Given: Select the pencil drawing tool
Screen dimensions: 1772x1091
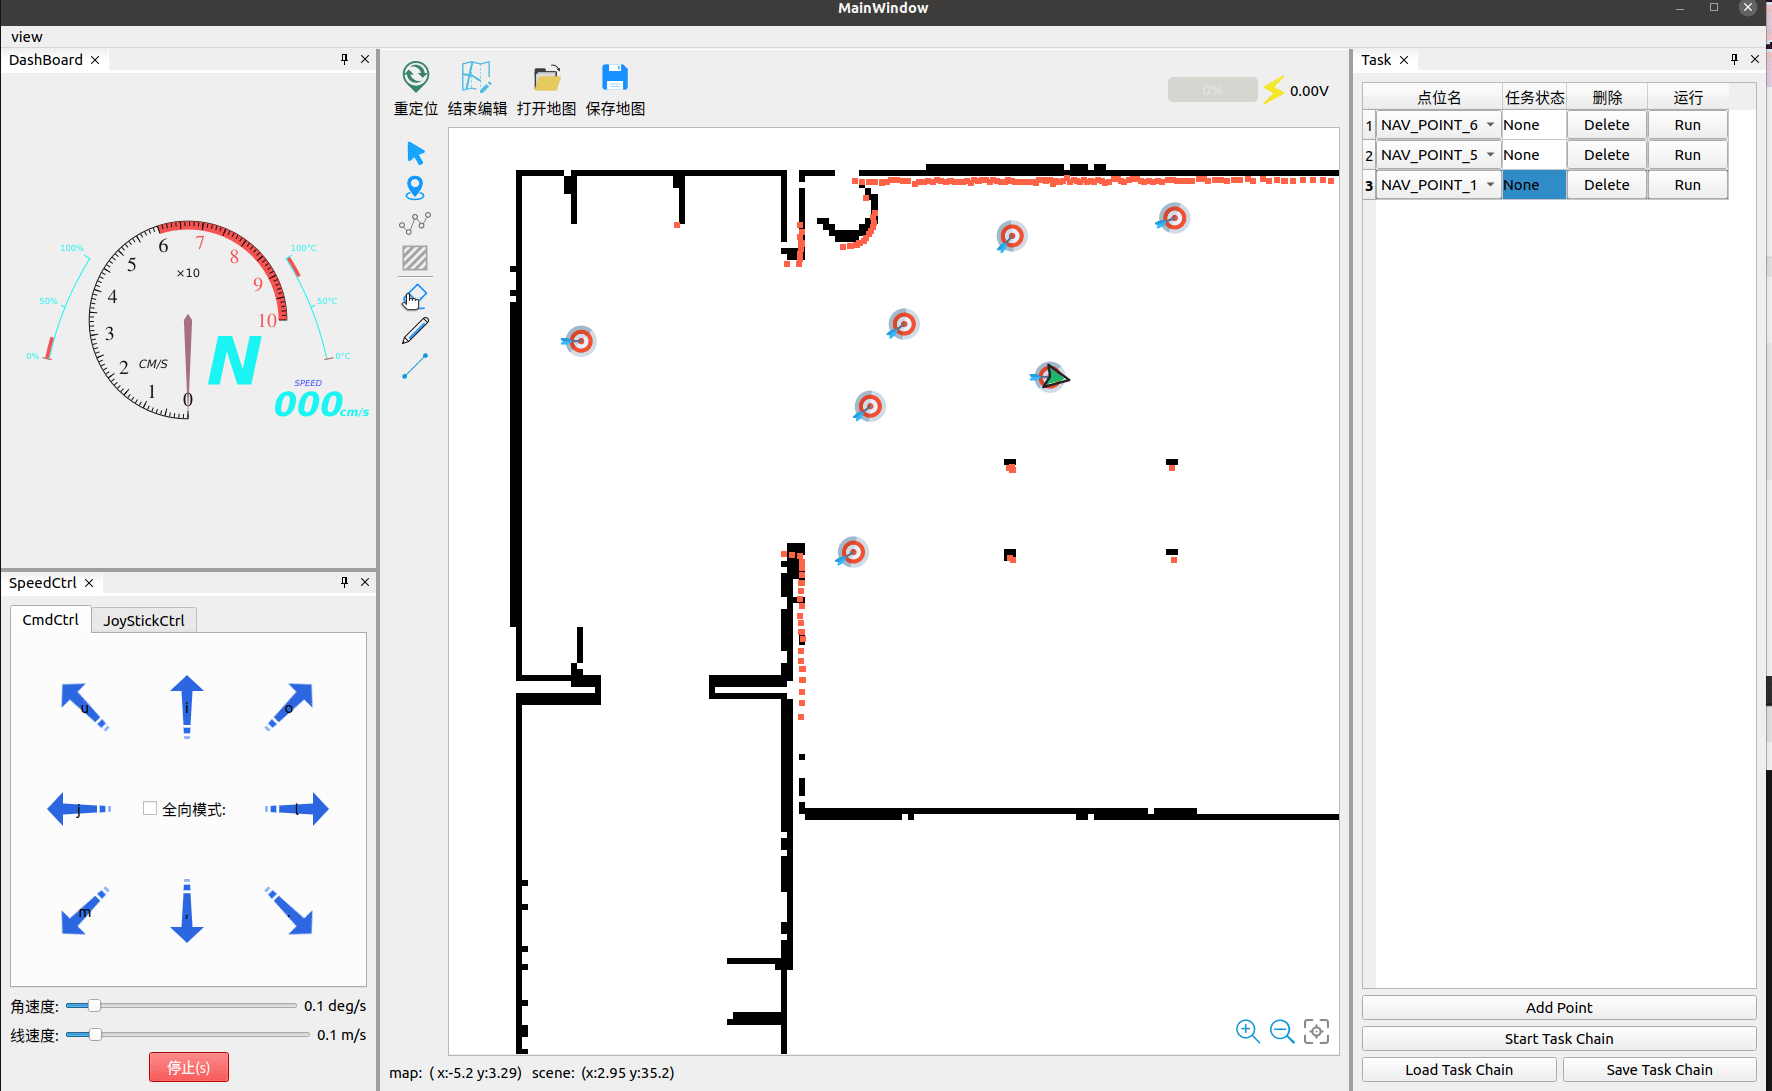Looking at the screenshot, I should [x=415, y=330].
